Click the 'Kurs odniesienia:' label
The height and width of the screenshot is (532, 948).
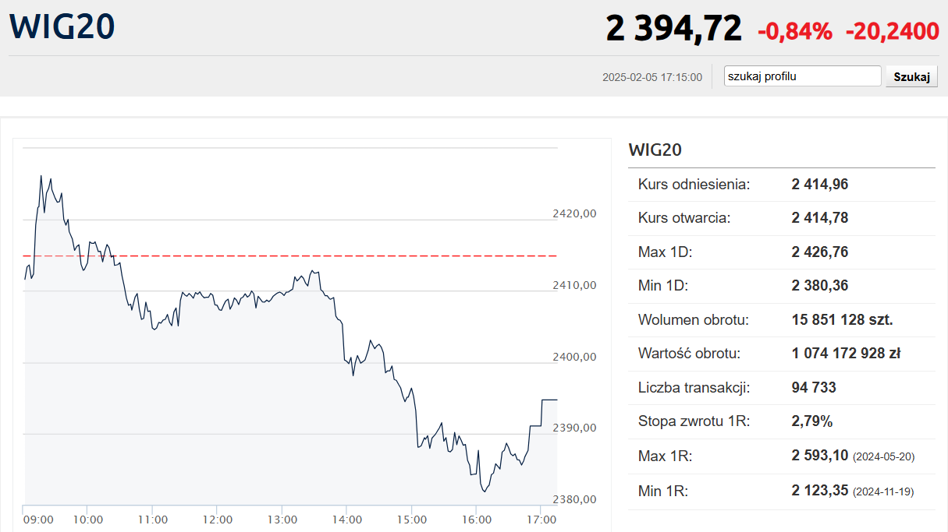(x=693, y=184)
